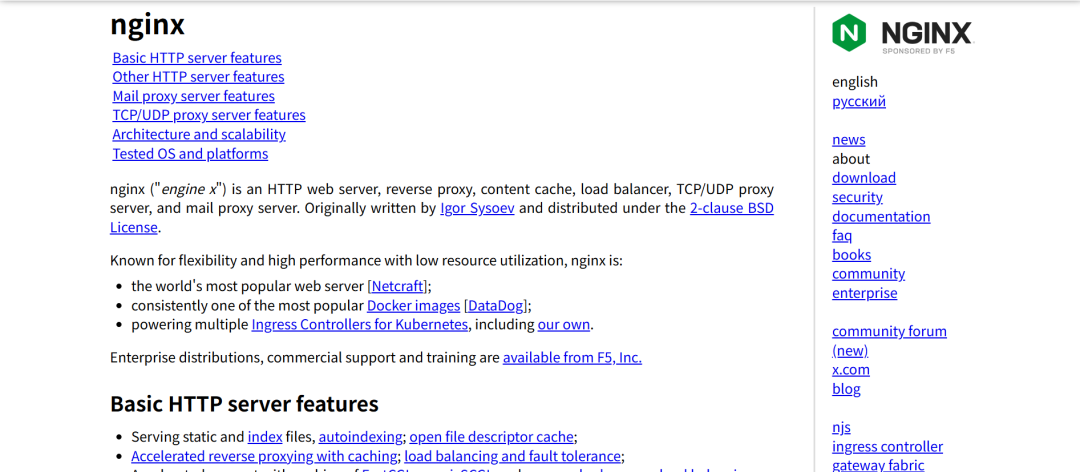1080x472 pixels.
Task: Open Basic HTTP server features link
Action: (x=197, y=58)
